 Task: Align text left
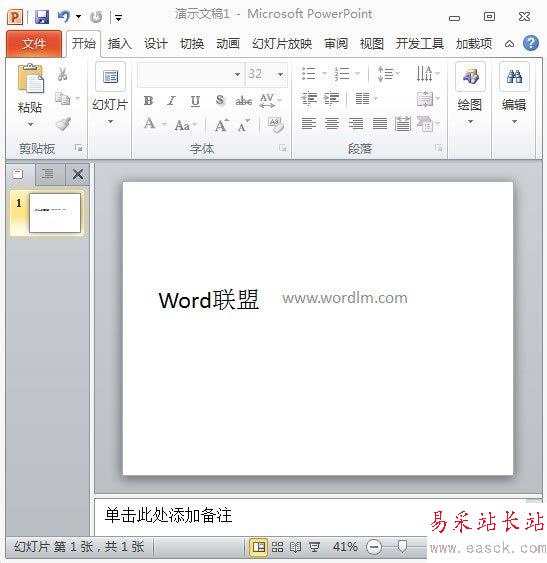click(309, 124)
